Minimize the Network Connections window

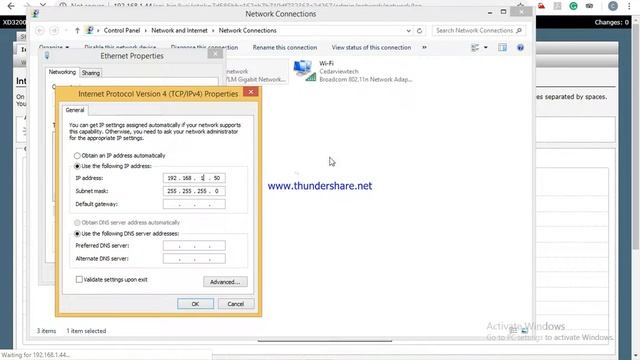tap(490, 13)
